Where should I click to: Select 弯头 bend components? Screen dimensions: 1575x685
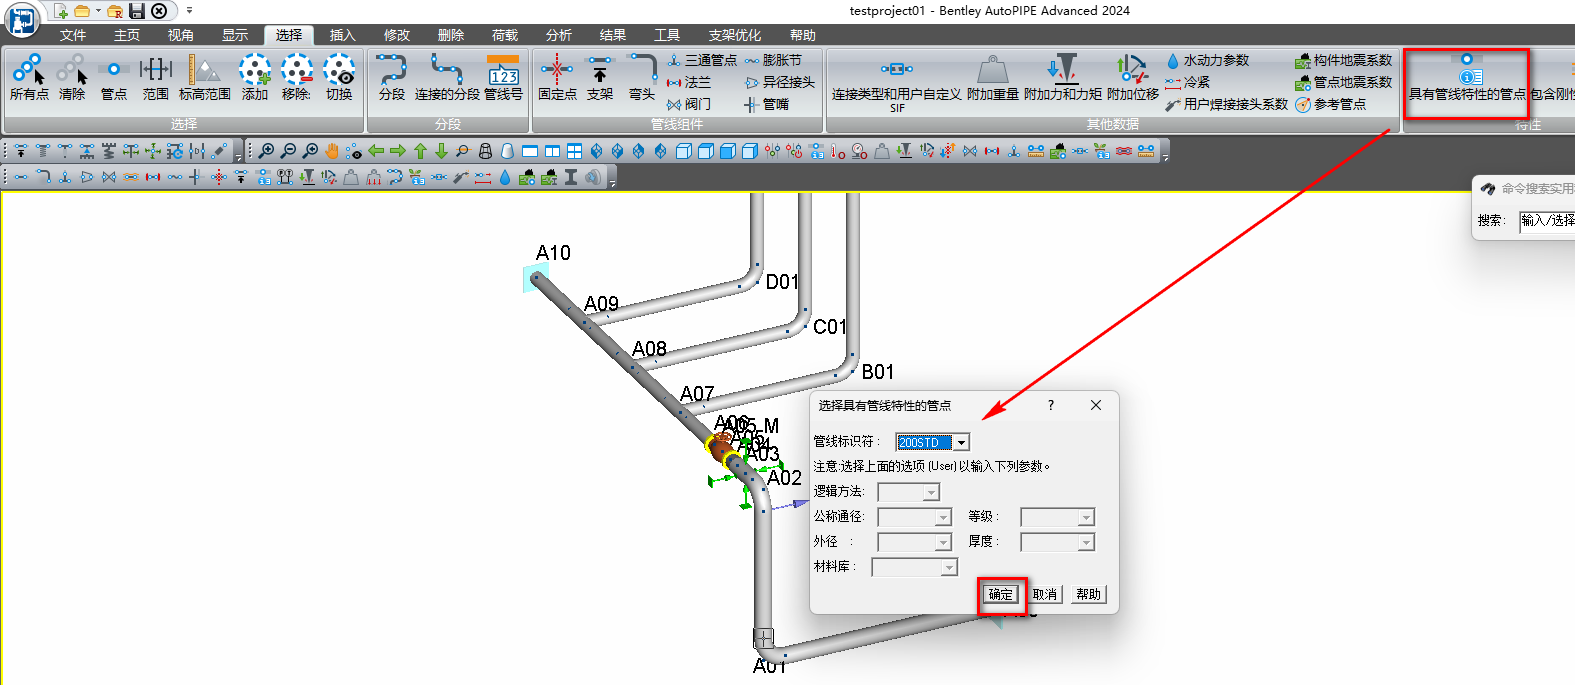click(642, 77)
